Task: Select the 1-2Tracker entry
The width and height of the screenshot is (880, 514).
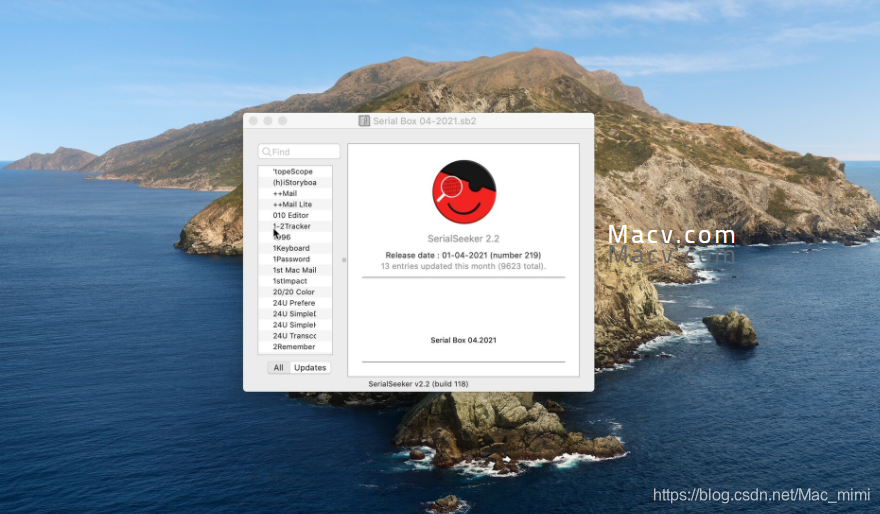Action: click(x=295, y=226)
